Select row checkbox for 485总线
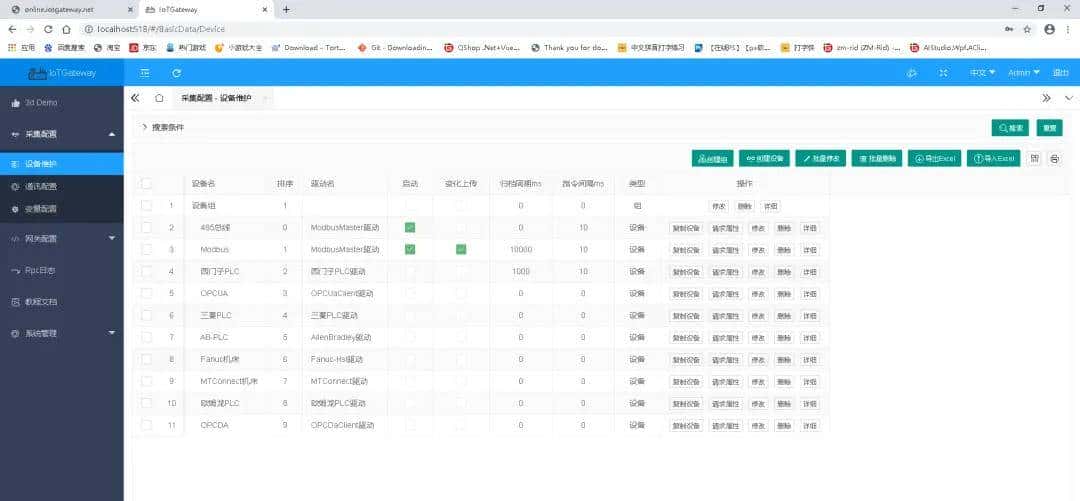Screen dimensions: 1080x501 pyautogui.click(x=146, y=227)
